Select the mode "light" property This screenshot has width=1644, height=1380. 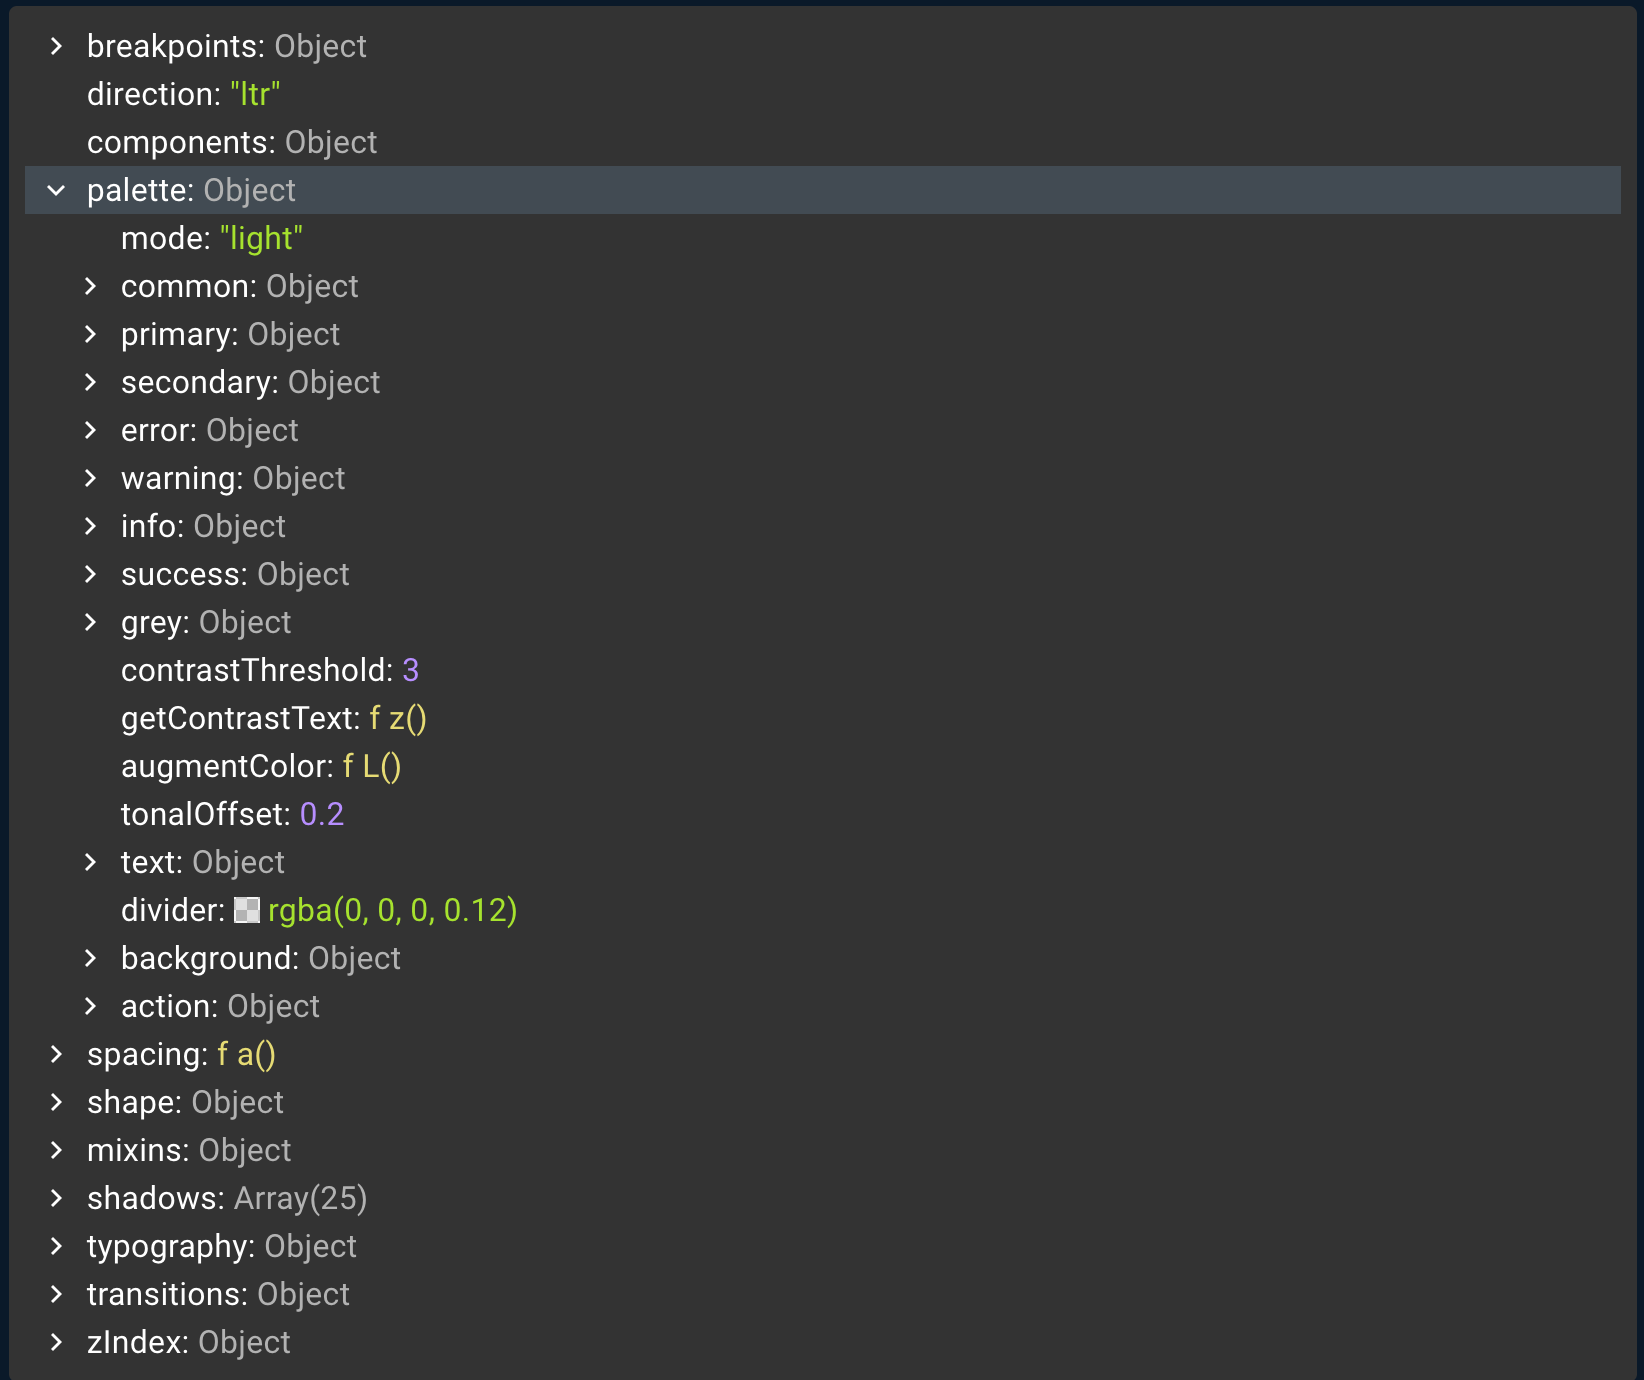tap(212, 238)
